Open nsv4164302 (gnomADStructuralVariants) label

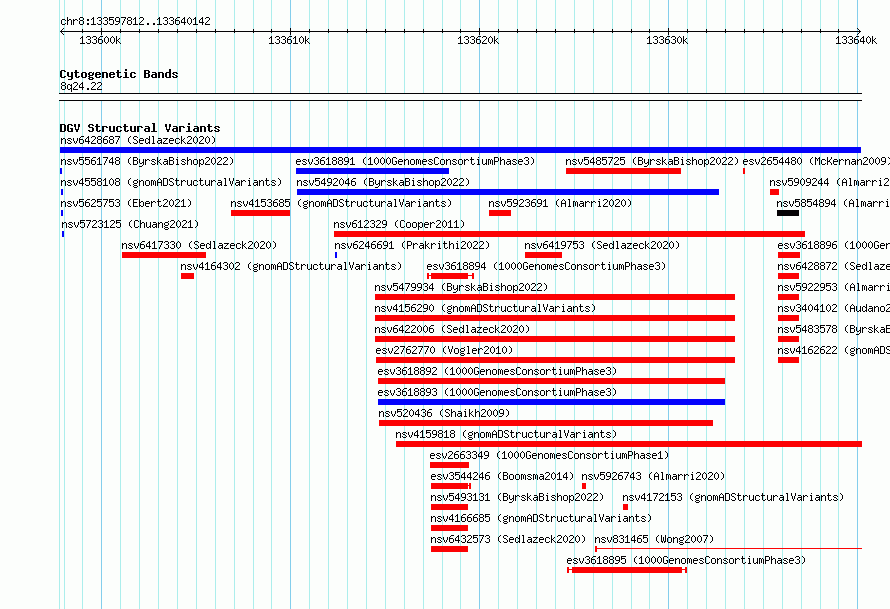[x=291, y=266]
